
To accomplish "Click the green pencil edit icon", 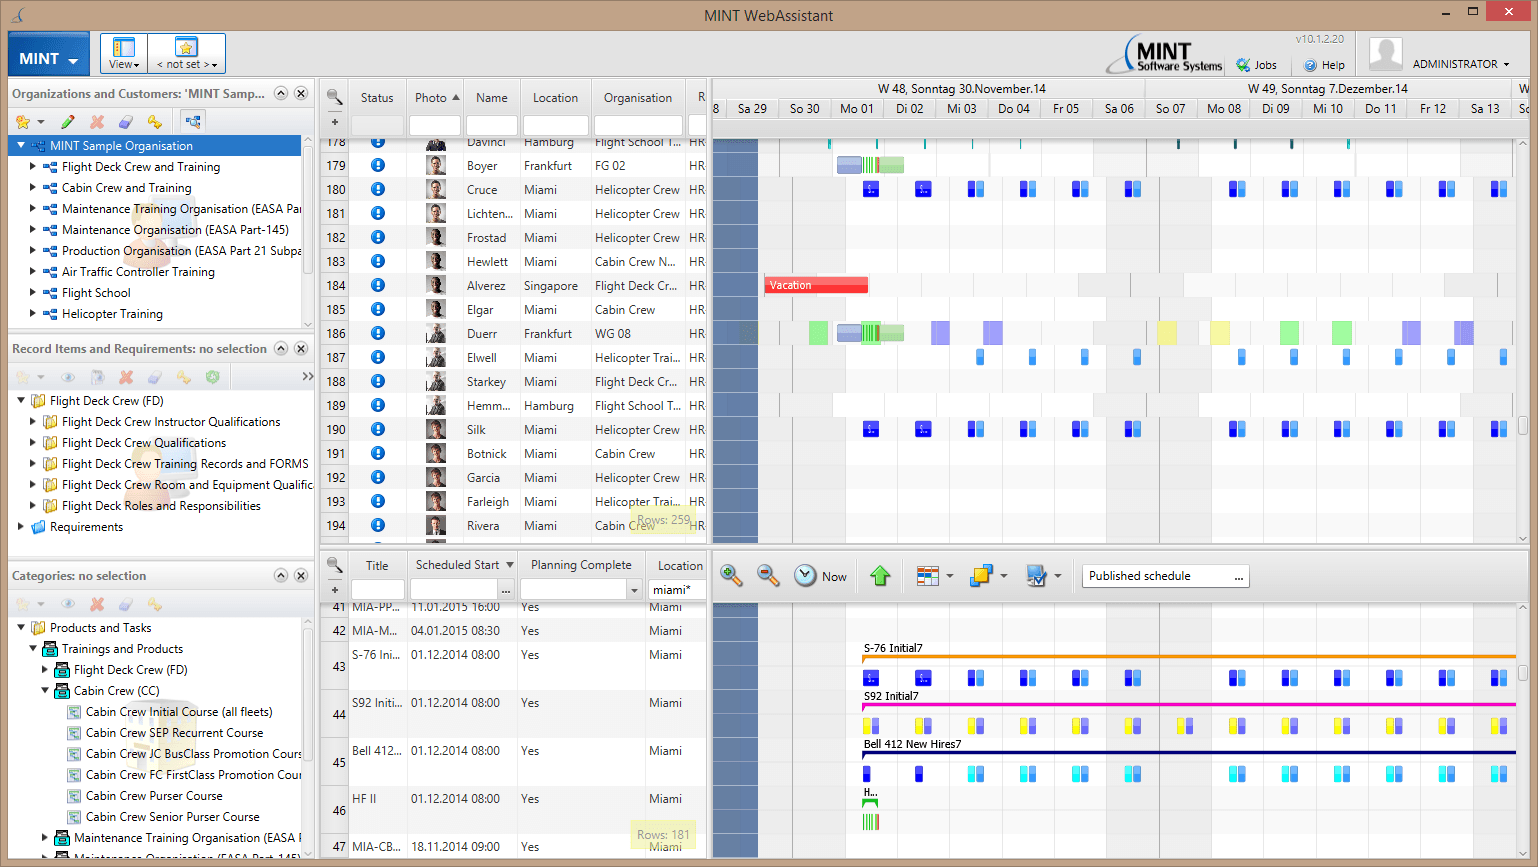I will click(68, 122).
